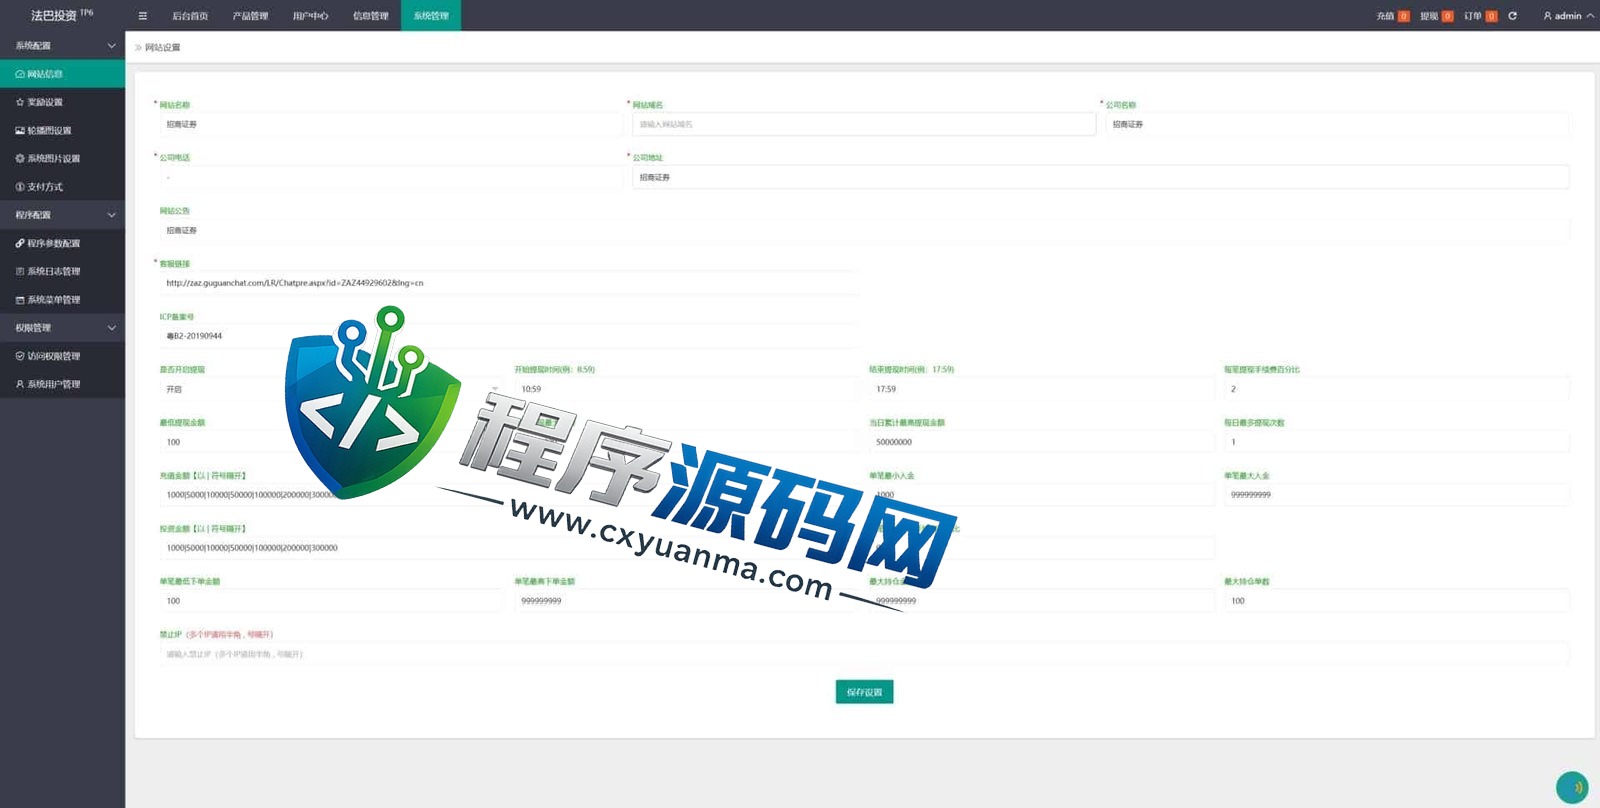
Task: Open 系统菜单管理 in the sidebar
Action: point(62,300)
